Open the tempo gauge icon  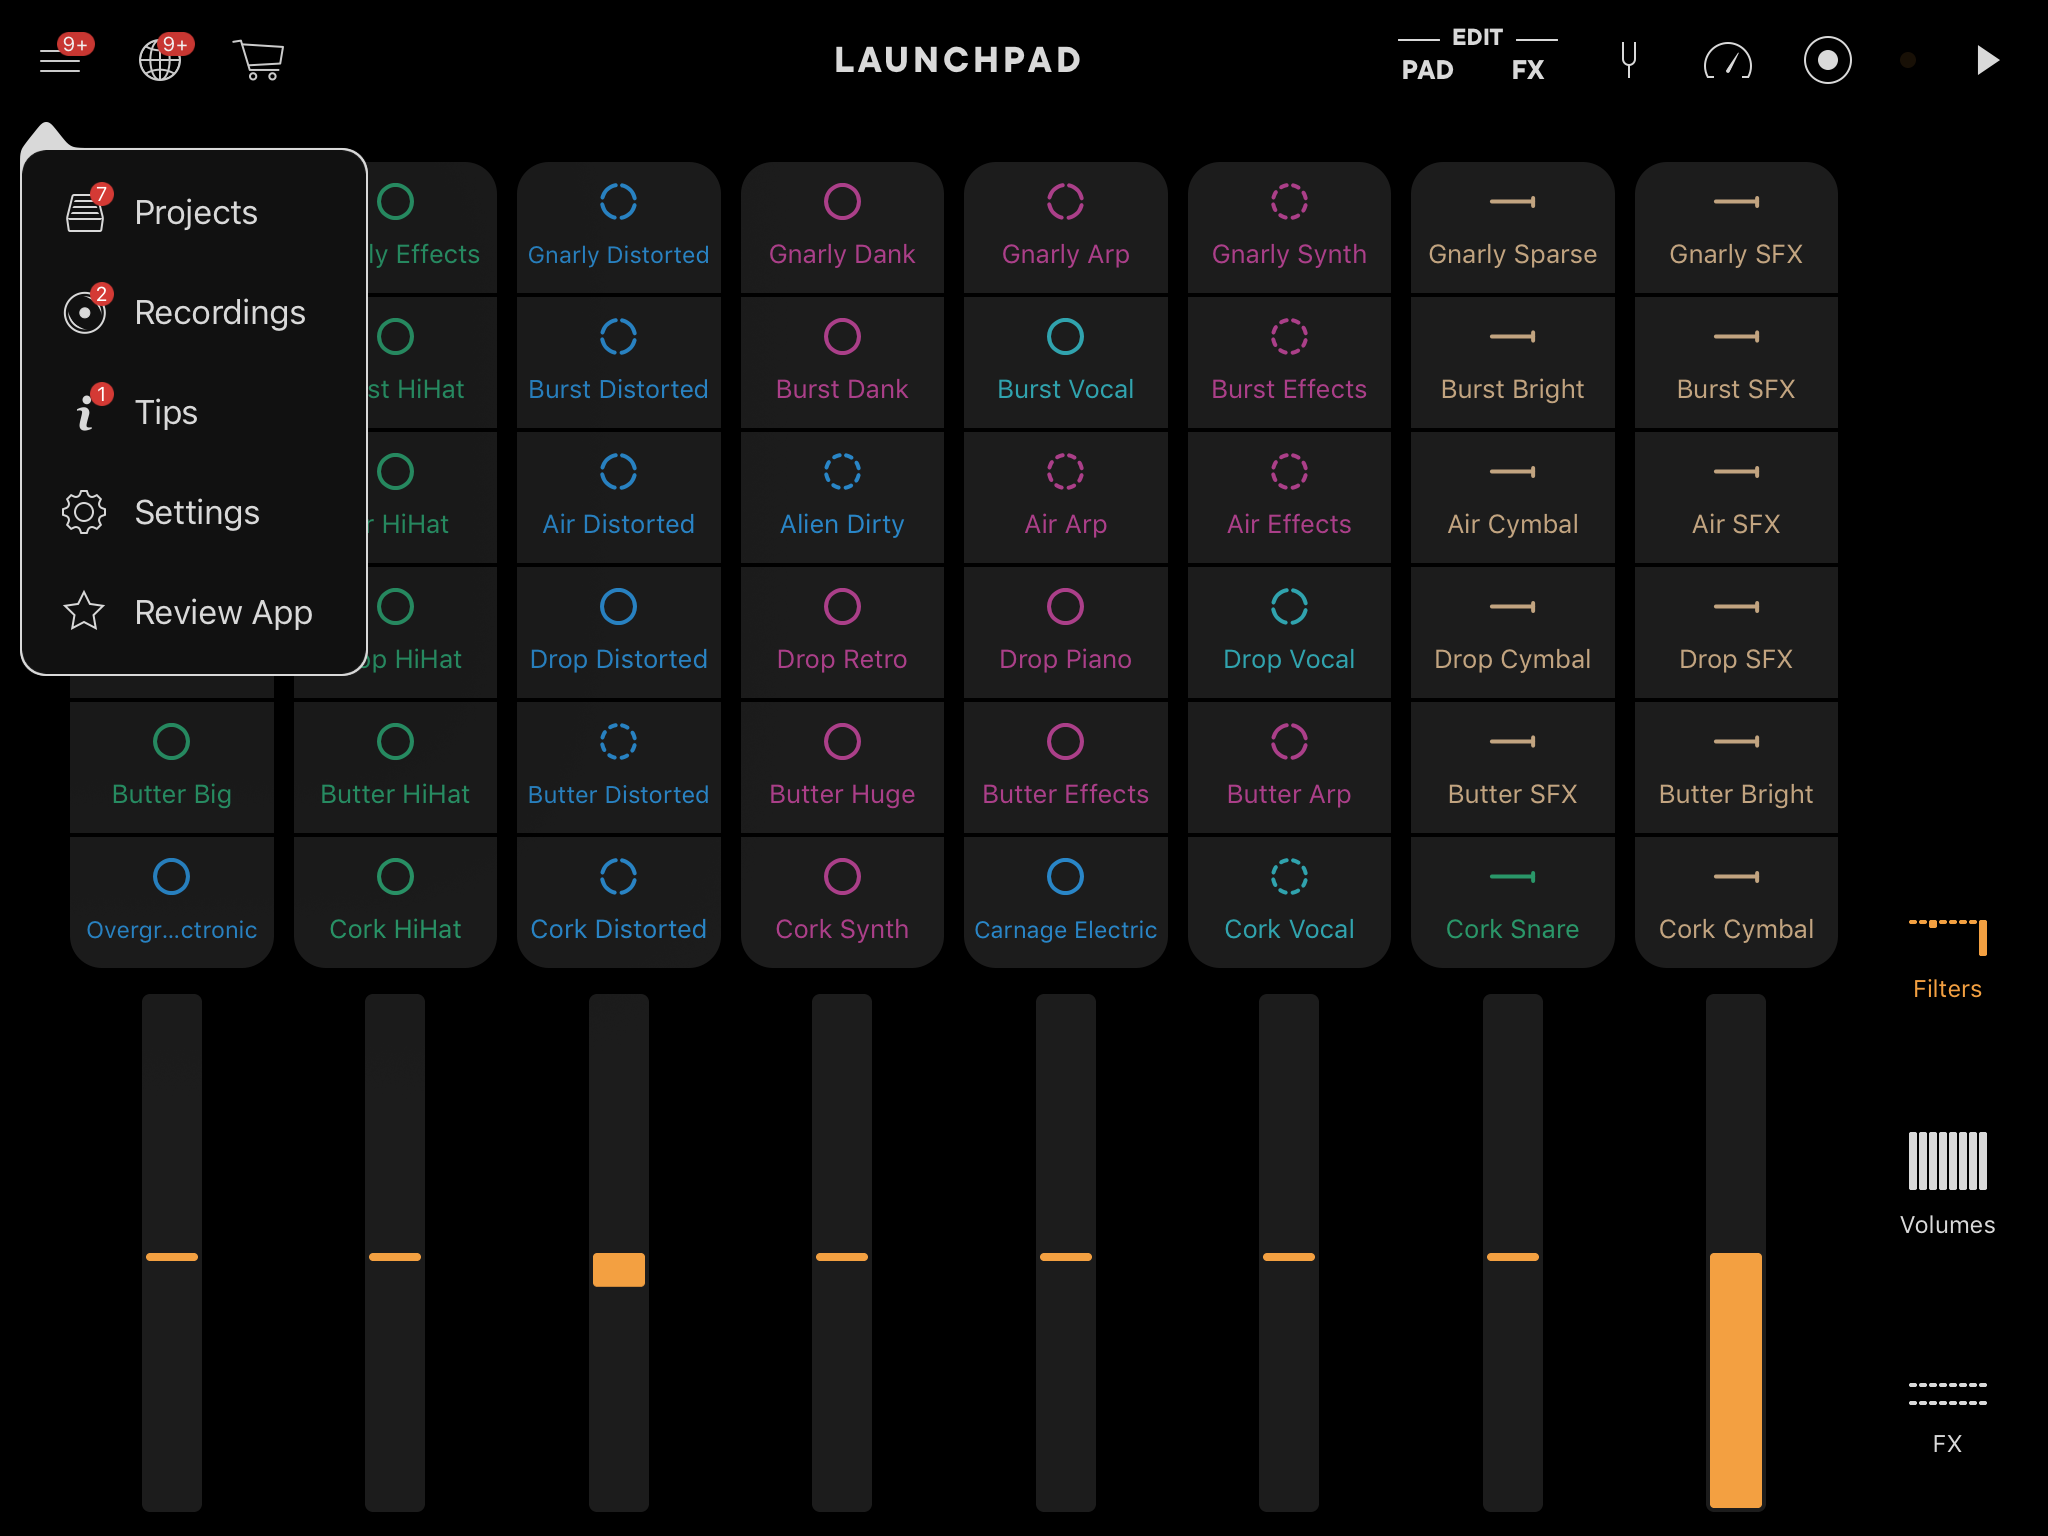[1727, 61]
